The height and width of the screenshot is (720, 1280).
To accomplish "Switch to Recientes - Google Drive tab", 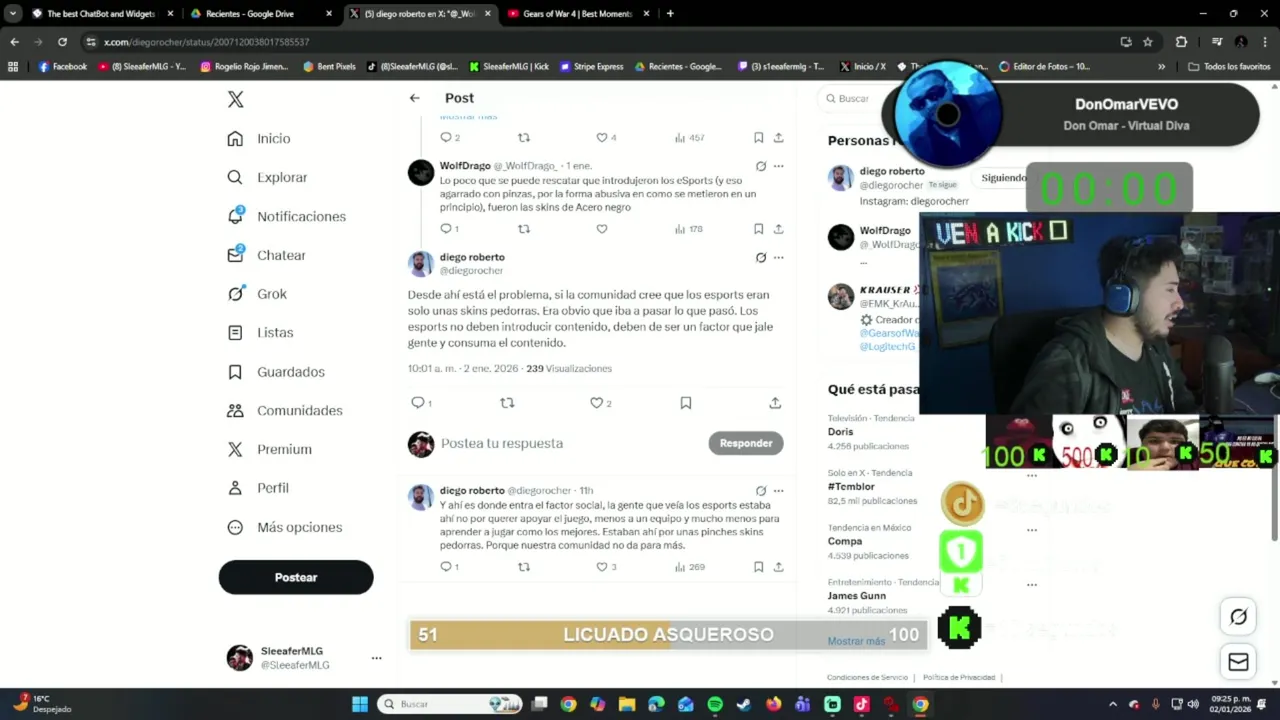I will pyautogui.click(x=262, y=14).
